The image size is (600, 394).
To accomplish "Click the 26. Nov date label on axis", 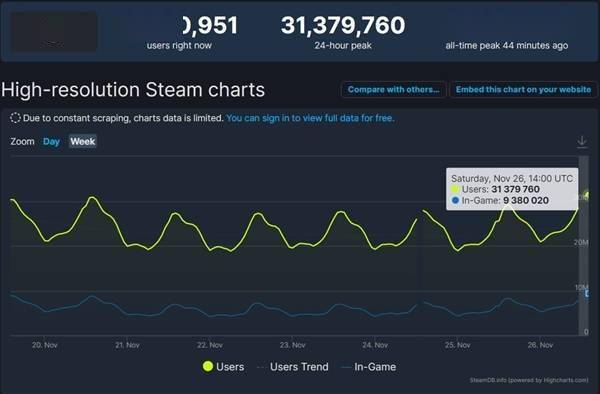I will [540, 345].
